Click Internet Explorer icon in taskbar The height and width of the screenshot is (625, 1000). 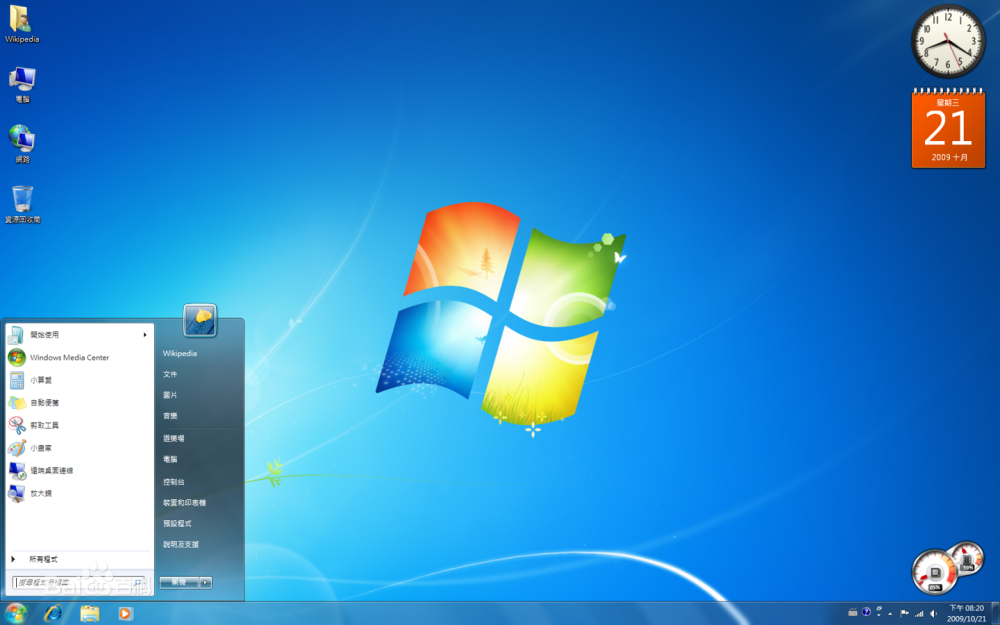tap(53, 613)
